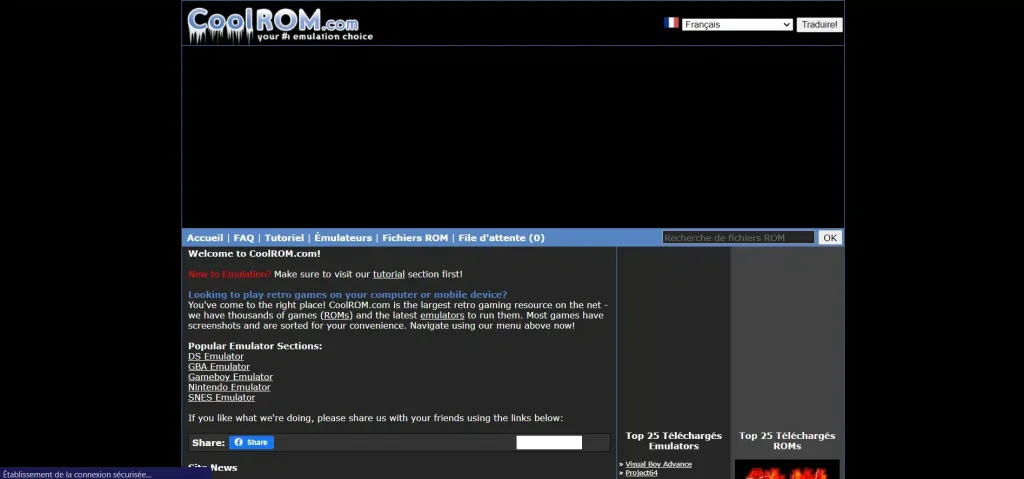Click the Facebook Share button
Screen dimensions: 1024x479
pyautogui.click(x=251, y=442)
